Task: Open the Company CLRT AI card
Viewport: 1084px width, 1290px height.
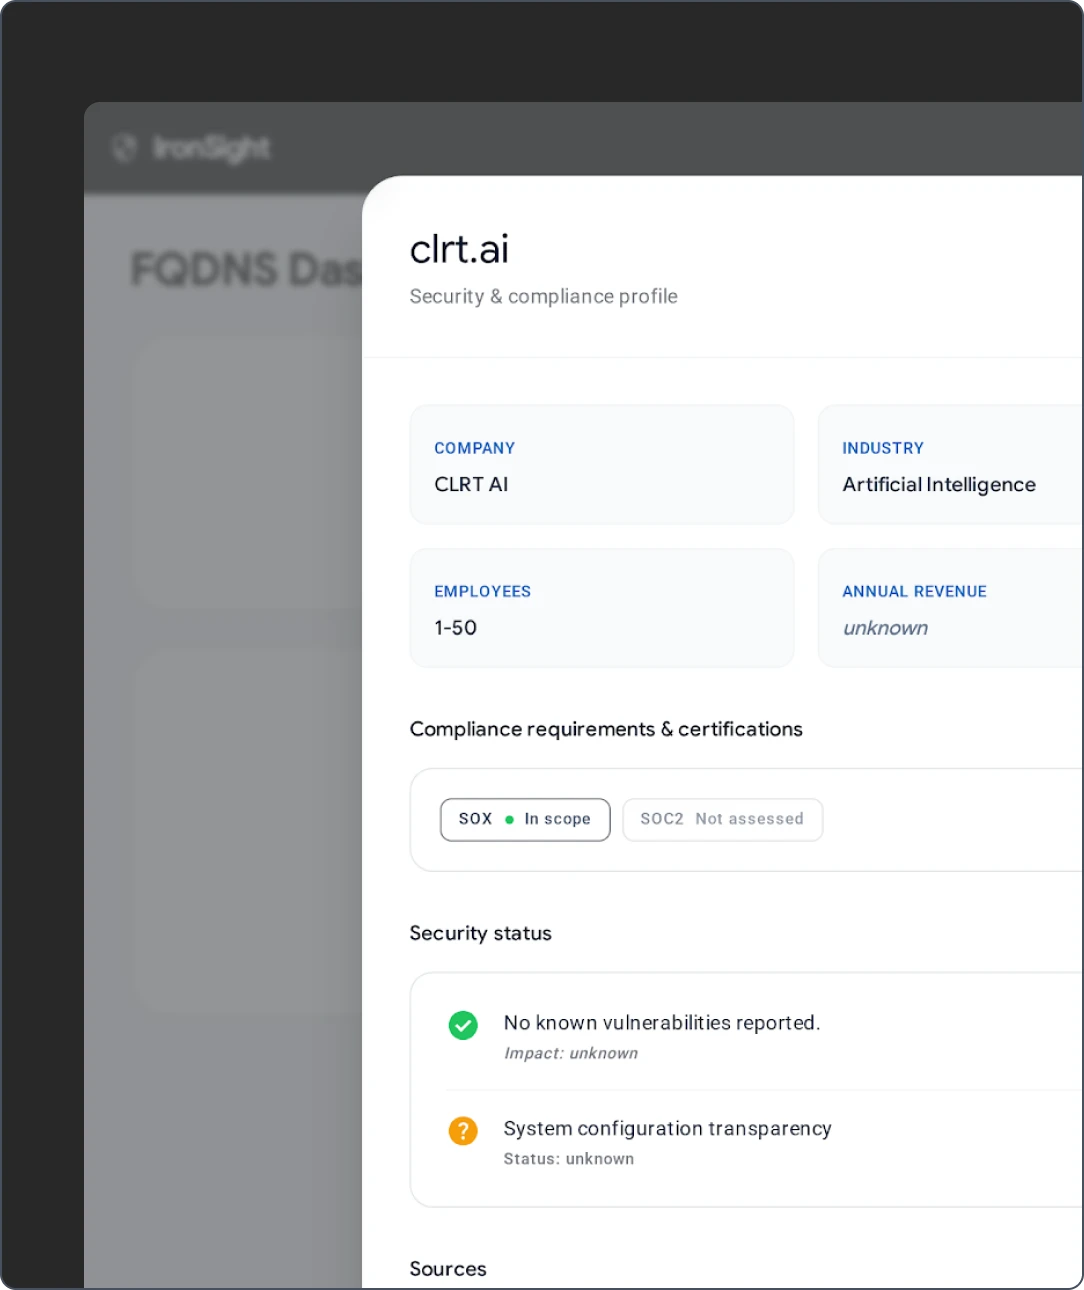Action: (x=602, y=465)
